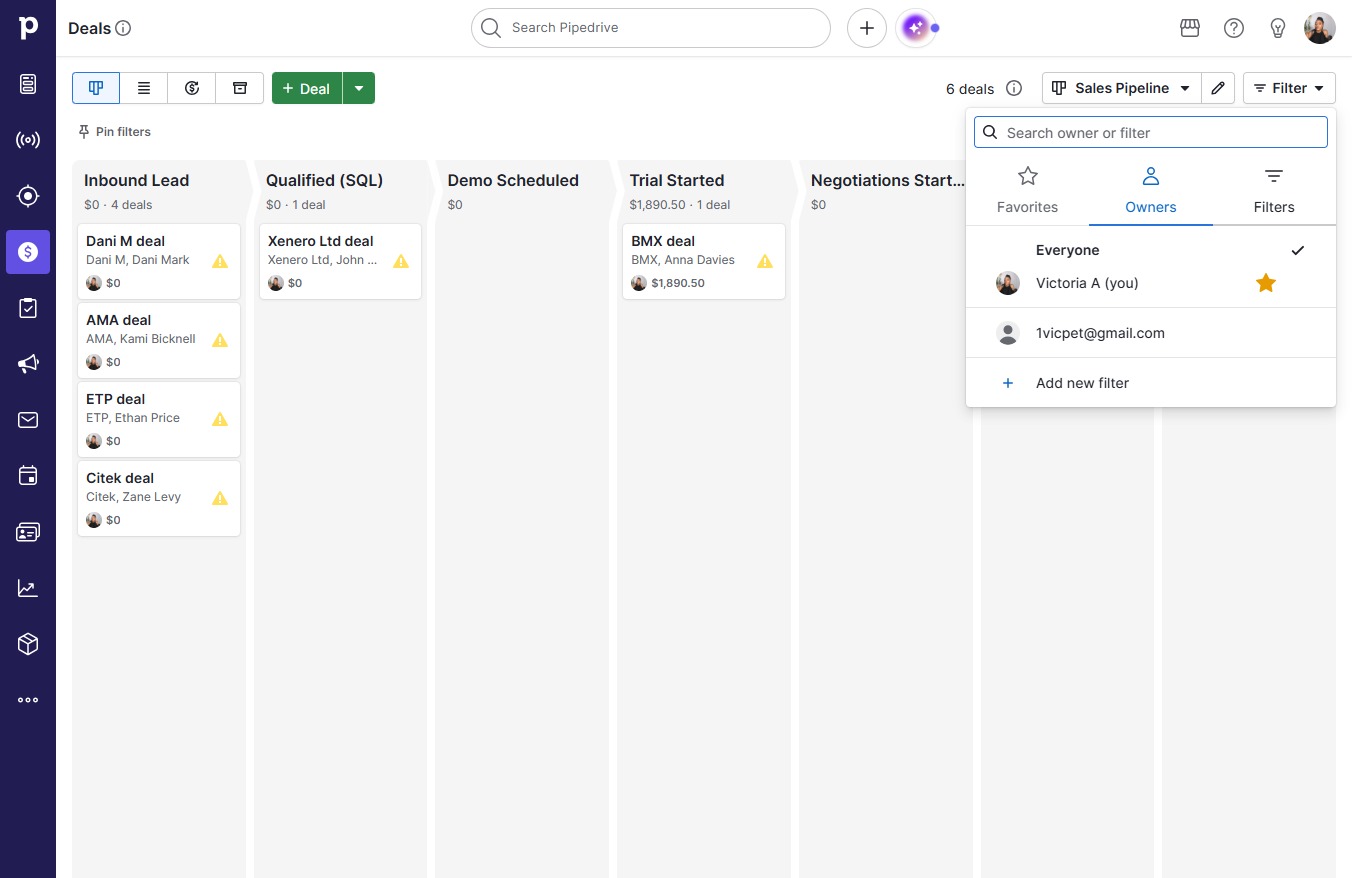Click the quick add plus button

coord(867,28)
